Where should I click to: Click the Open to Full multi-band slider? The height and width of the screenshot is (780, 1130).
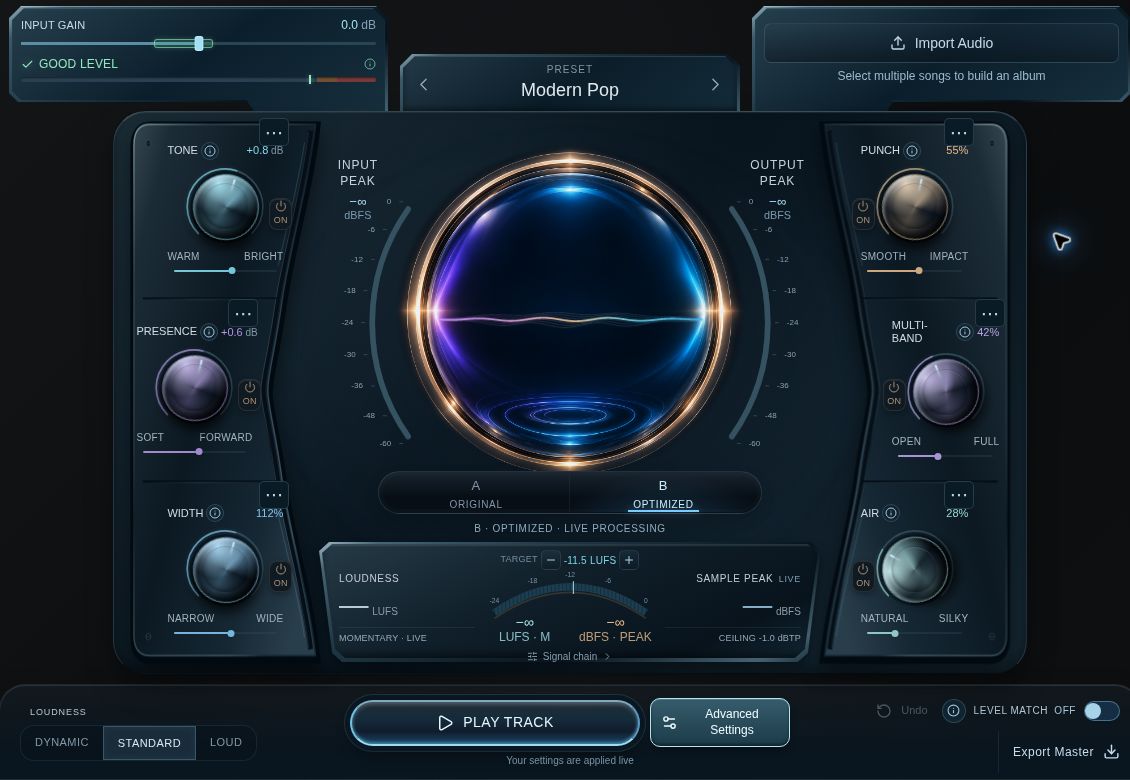(x=946, y=456)
